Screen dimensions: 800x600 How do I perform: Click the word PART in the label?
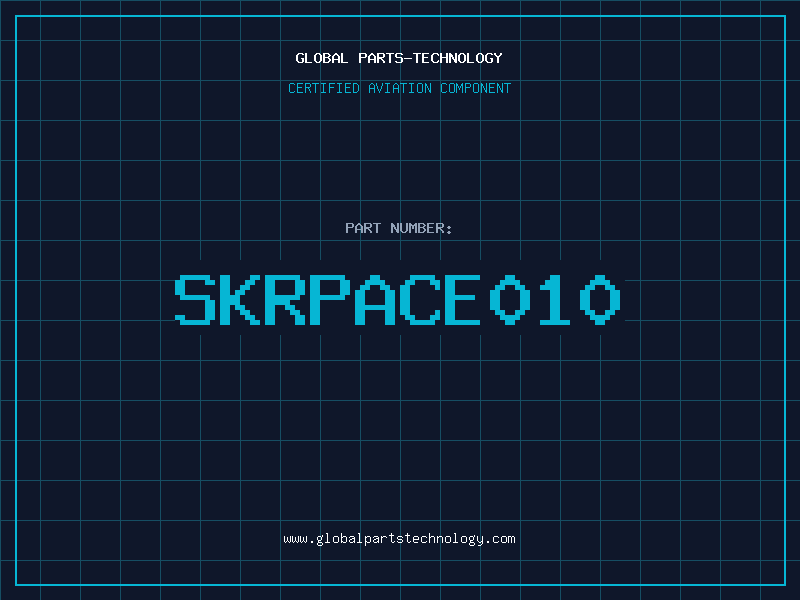[x=363, y=229]
